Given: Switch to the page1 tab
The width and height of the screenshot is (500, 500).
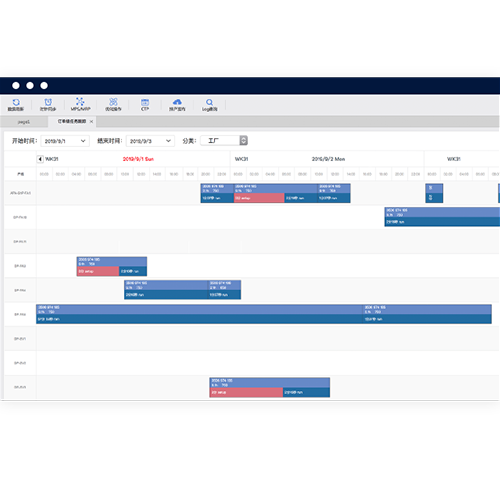Looking at the screenshot, I should [24, 122].
